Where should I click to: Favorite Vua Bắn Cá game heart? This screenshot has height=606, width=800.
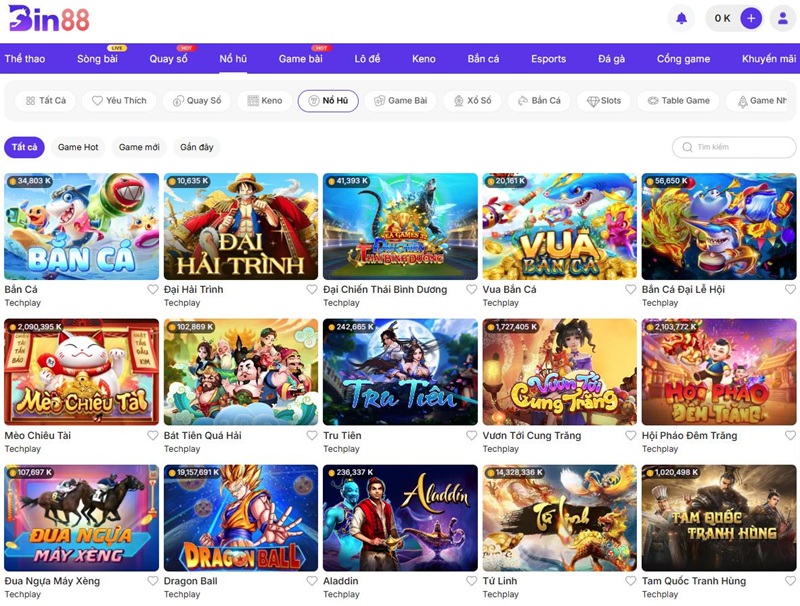coord(631,289)
